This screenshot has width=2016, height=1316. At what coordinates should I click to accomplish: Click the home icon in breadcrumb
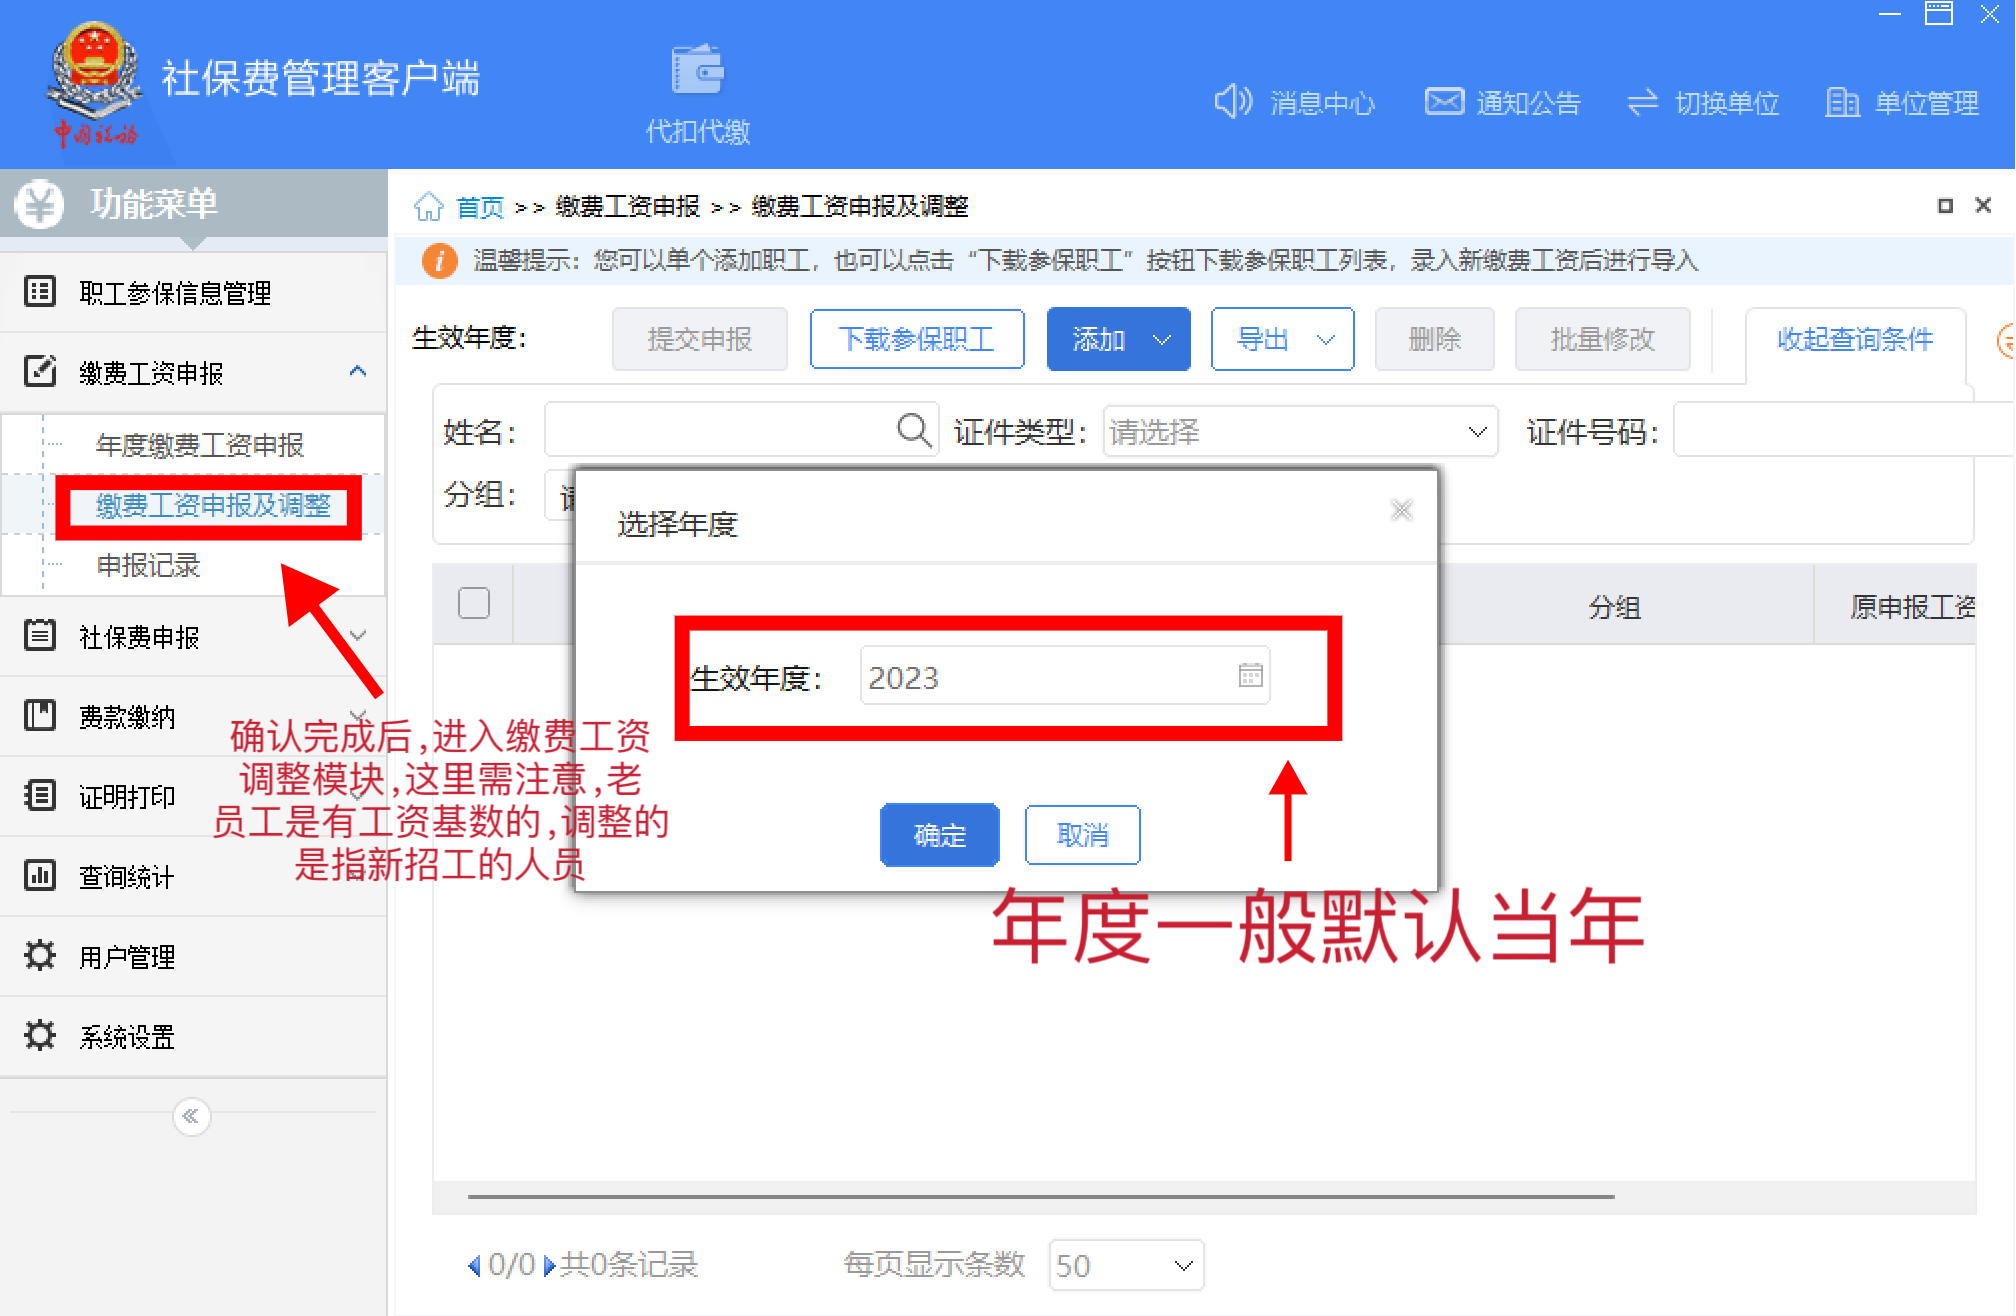(x=429, y=207)
